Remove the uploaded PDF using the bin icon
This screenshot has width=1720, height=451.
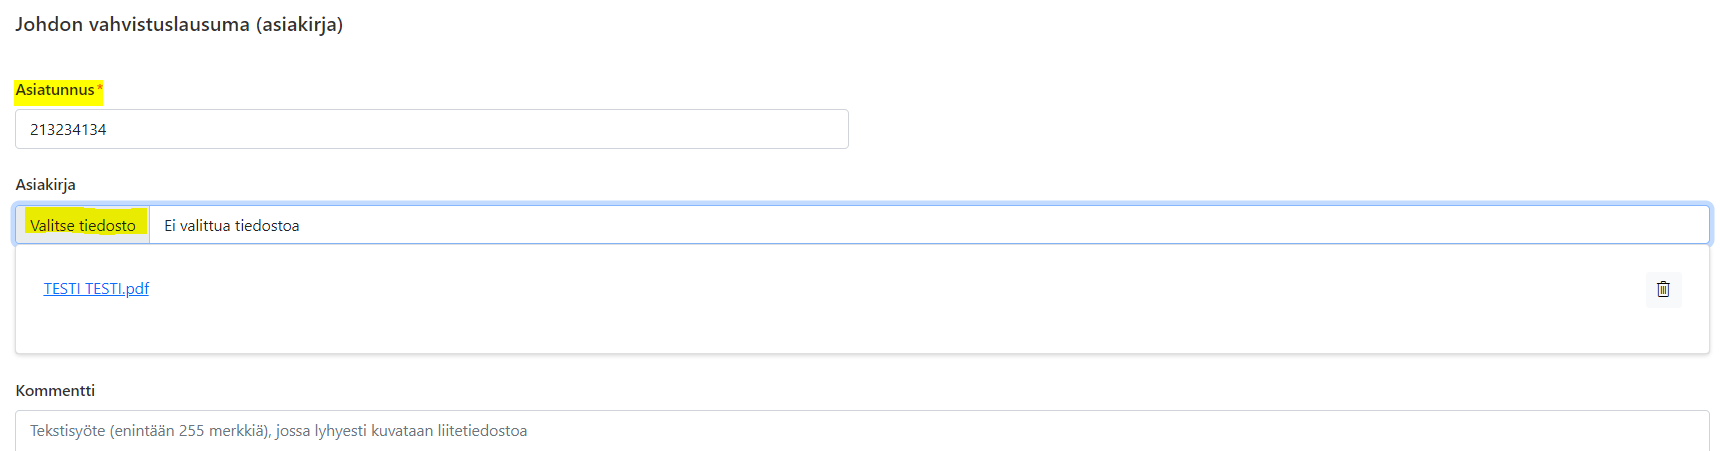click(x=1663, y=289)
